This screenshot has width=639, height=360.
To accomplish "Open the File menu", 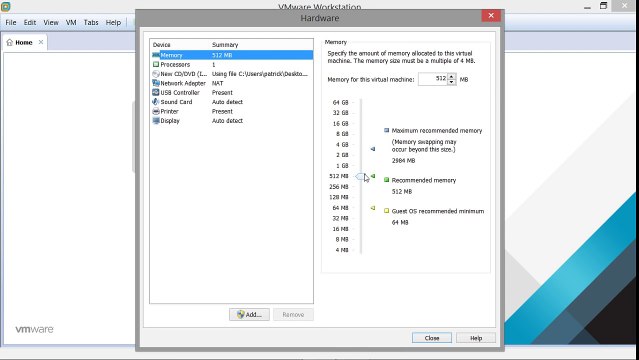I will point(11,22).
